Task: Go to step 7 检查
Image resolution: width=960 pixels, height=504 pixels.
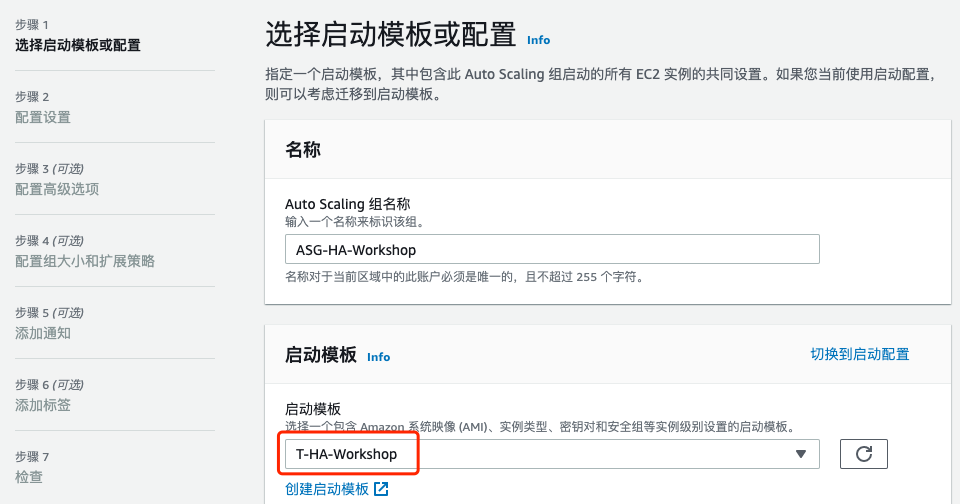Action: coord(29,477)
